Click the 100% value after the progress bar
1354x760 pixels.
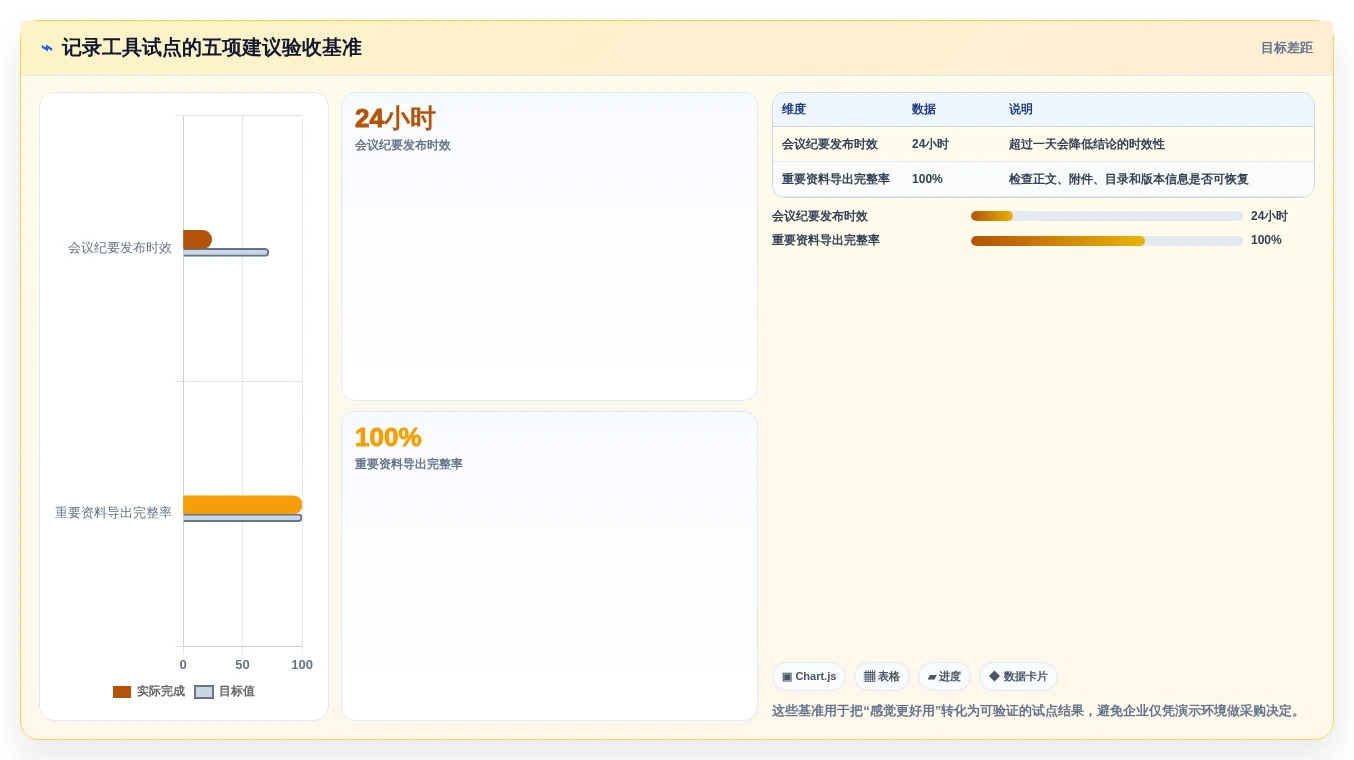click(1266, 241)
